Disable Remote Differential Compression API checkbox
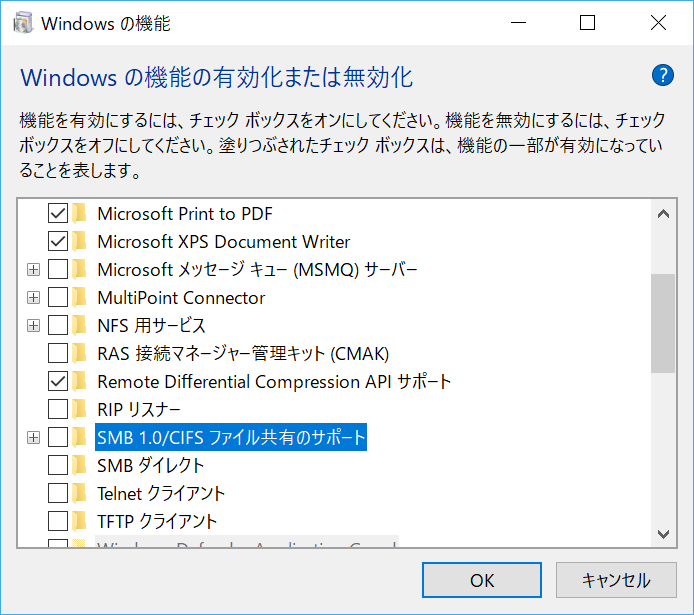 (58, 381)
